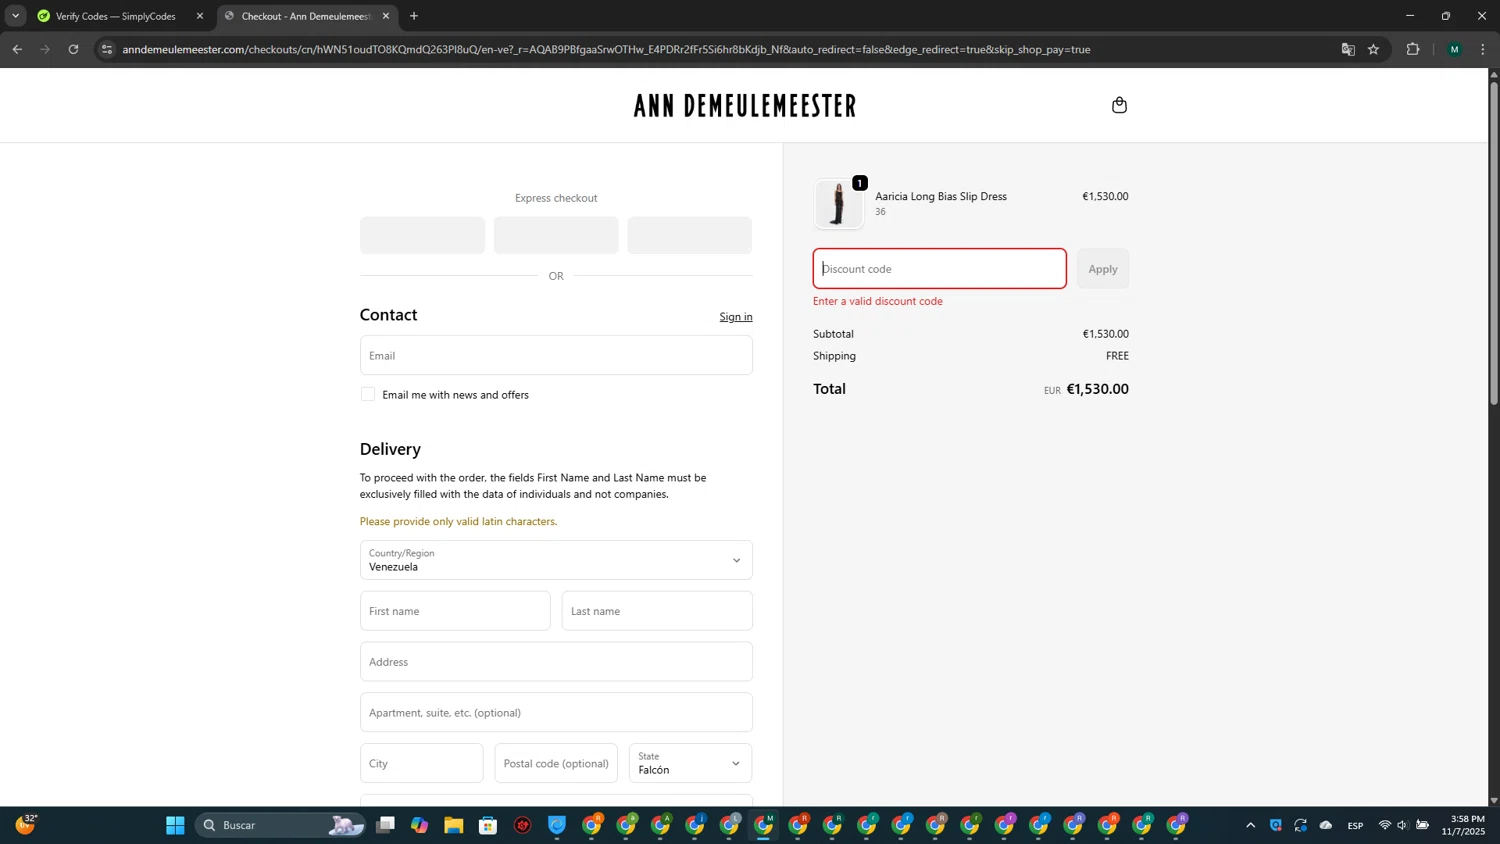This screenshot has width=1500, height=844.
Task: Open the State dropdown showing Falcón
Action: 690,763
